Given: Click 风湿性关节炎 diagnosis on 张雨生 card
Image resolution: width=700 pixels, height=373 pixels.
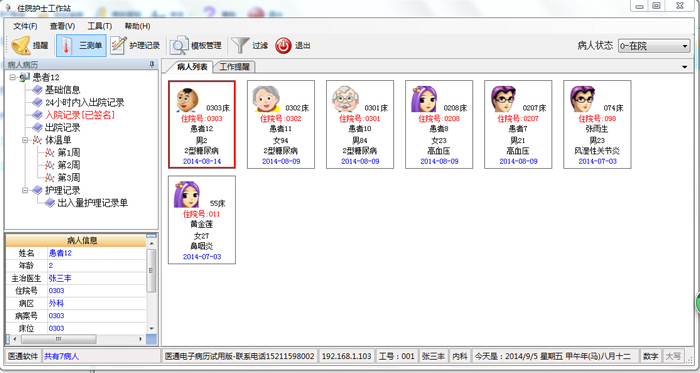Looking at the screenshot, I should click(597, 151).
